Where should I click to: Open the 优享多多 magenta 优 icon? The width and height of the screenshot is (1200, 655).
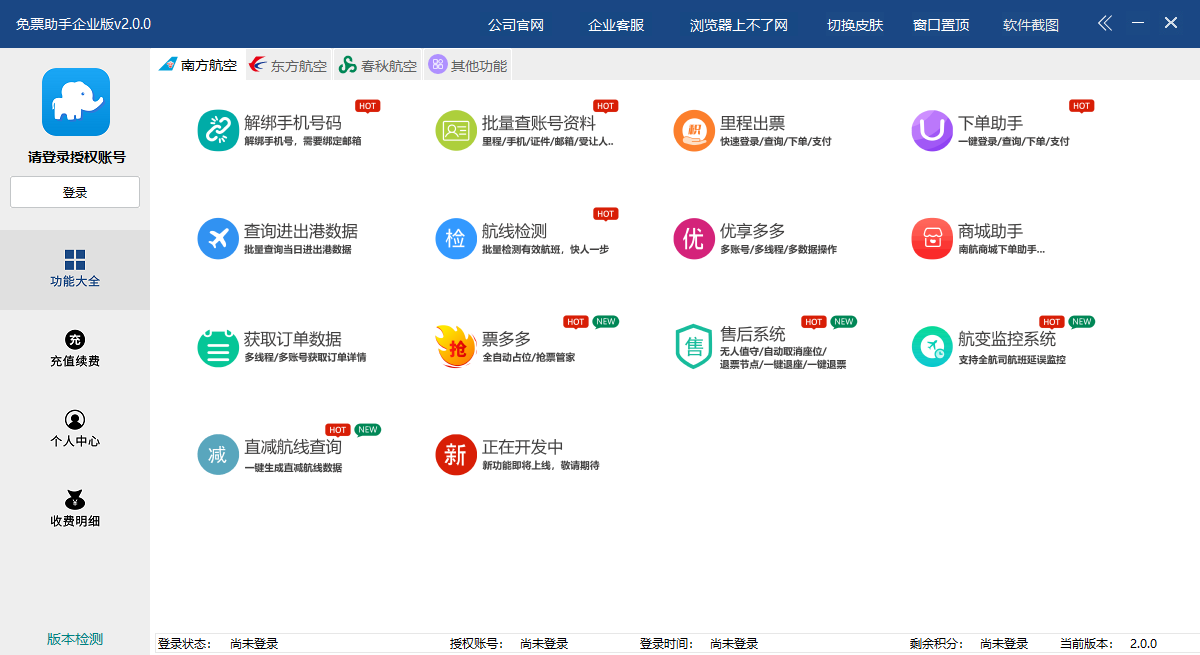(x=693, y=239)
